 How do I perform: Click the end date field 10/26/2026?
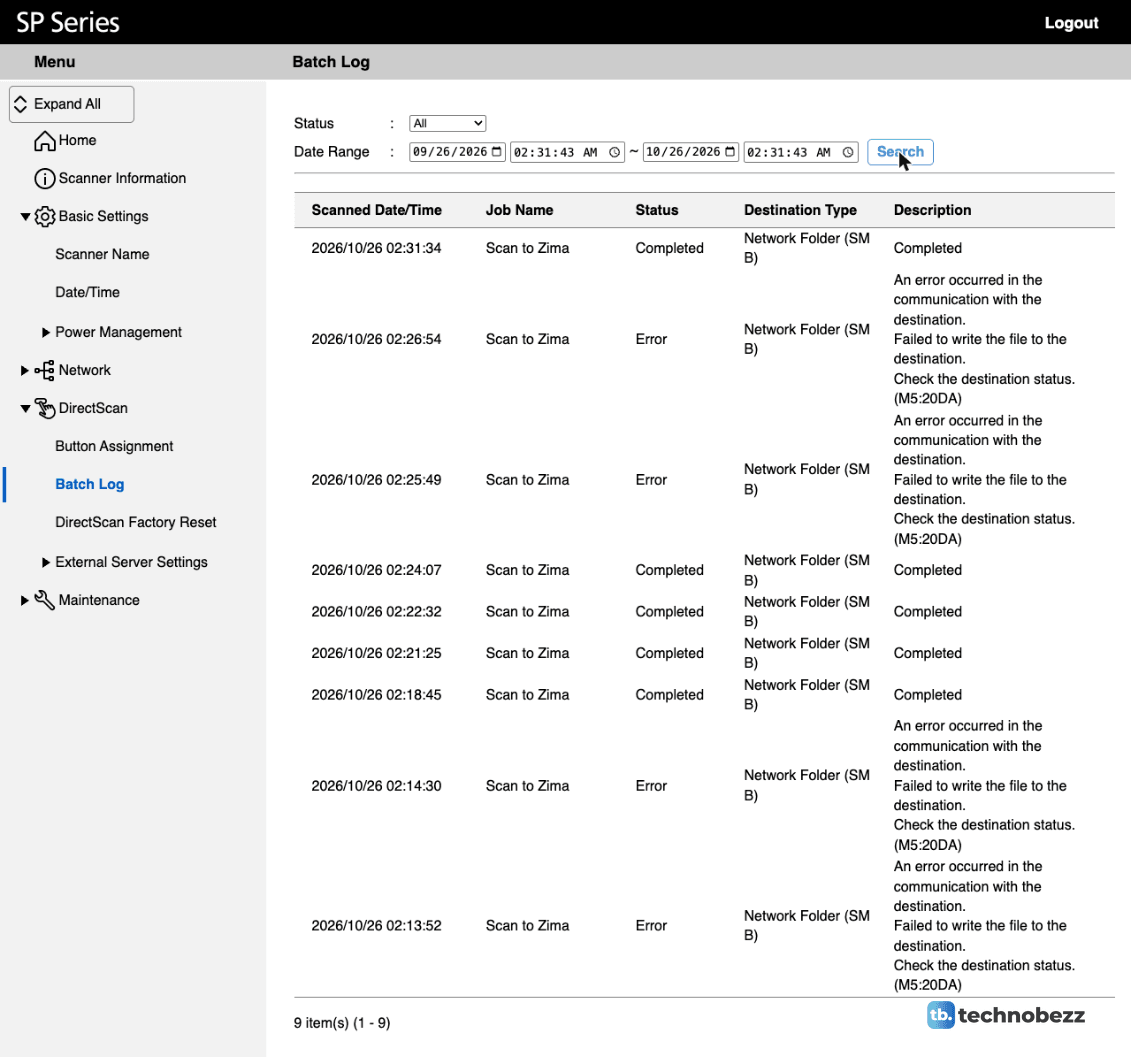coord(691,152)
